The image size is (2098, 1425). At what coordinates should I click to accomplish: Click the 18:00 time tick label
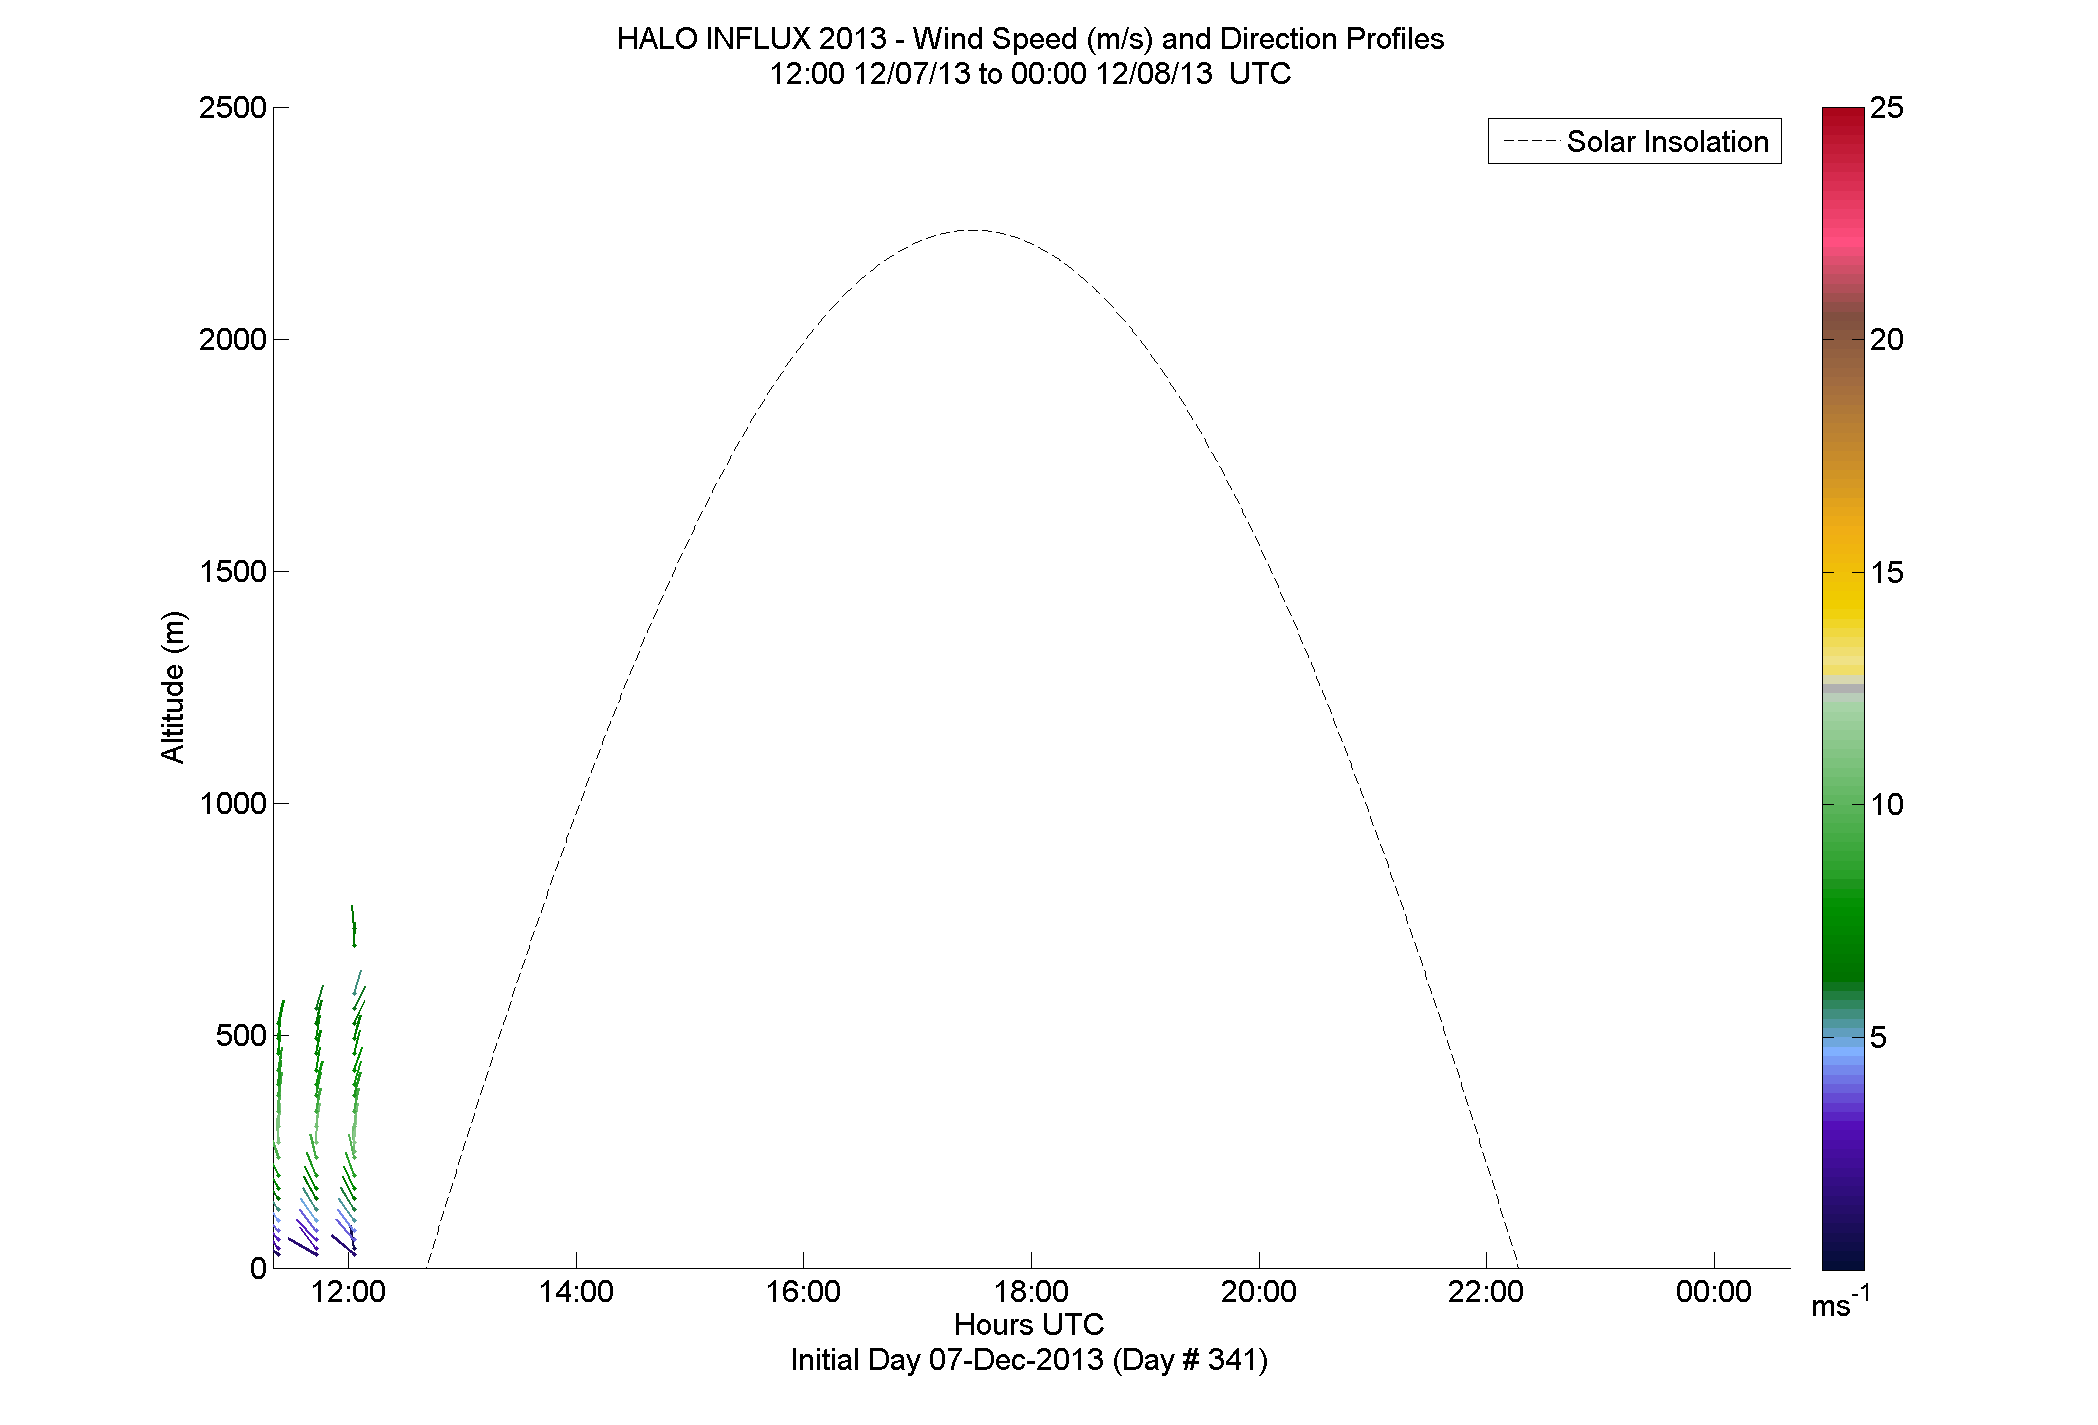1031,1291
